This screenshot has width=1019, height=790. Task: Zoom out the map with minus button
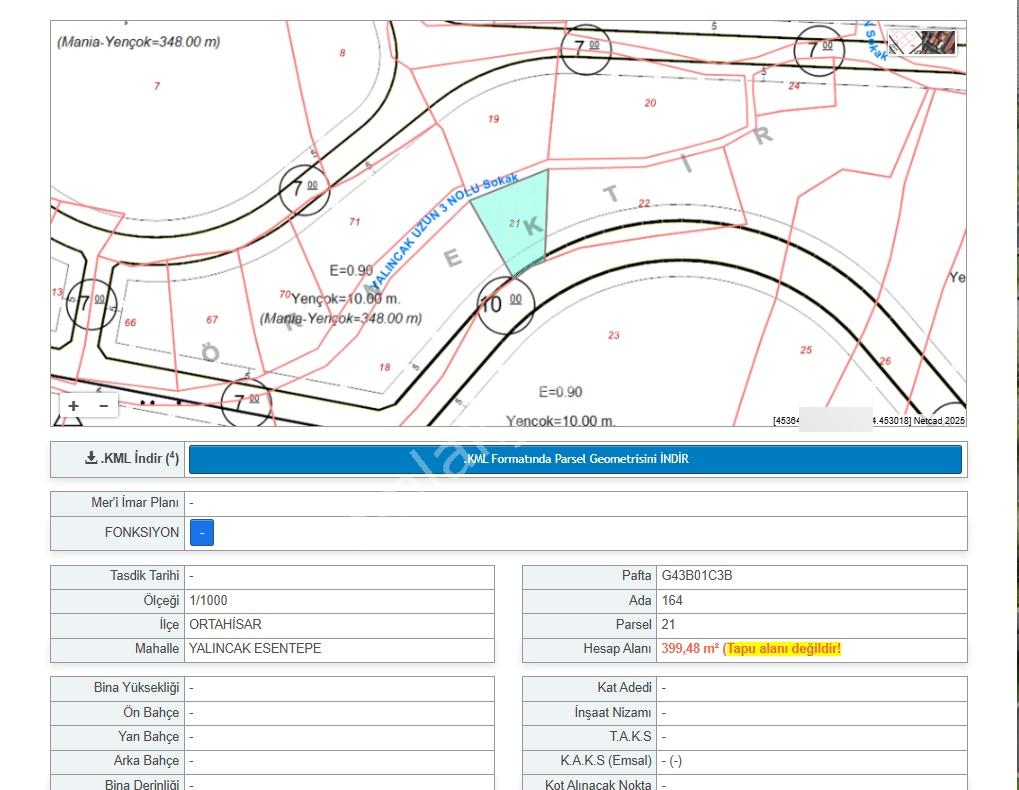click(104, 406)
